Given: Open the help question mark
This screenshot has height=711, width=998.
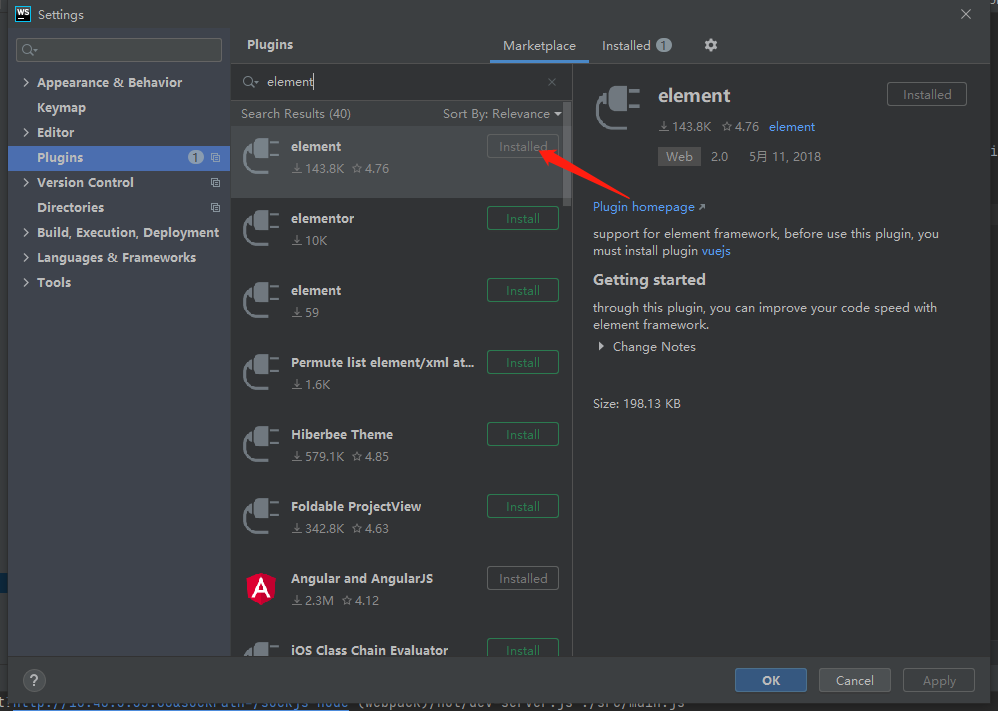Looking at the screenshot, I should point(34,680).
